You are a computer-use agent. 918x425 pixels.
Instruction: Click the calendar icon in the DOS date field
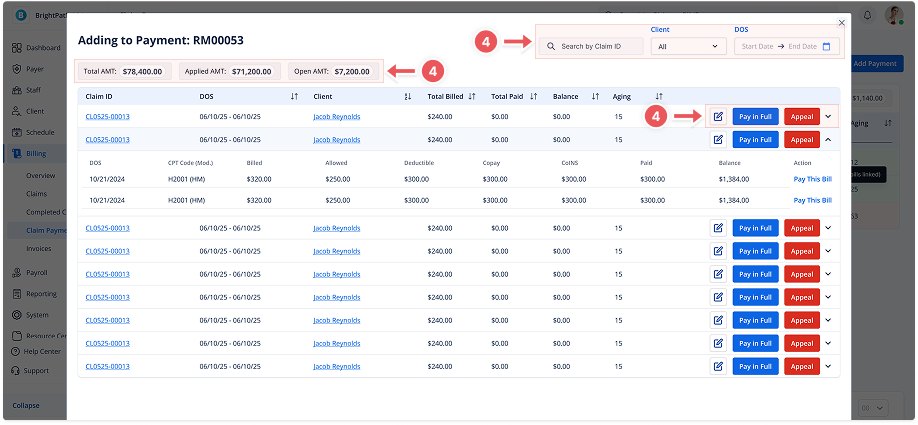pyautogui.click(x=826, y=46)
